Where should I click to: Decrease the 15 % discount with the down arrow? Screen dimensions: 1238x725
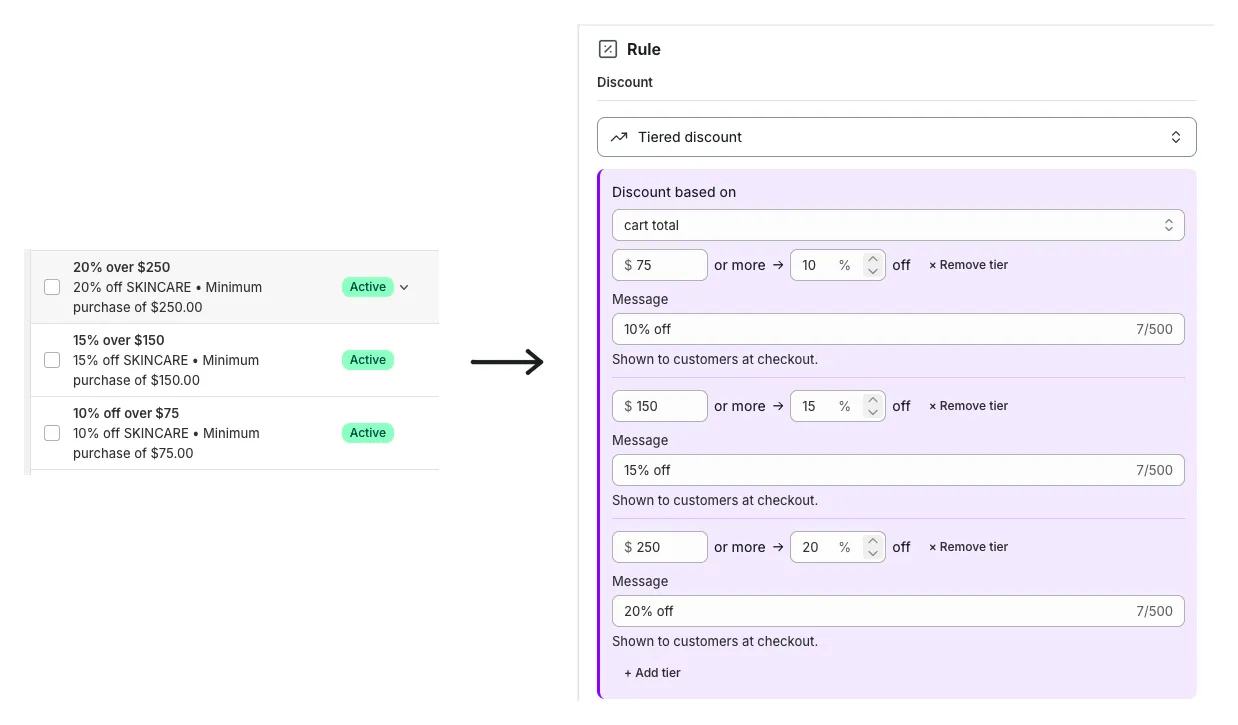(873, 413)
